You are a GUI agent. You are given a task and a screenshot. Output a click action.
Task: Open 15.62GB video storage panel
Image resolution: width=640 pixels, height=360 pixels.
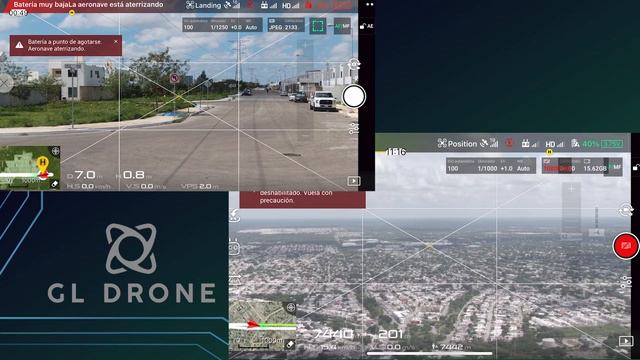click(574, 166)
